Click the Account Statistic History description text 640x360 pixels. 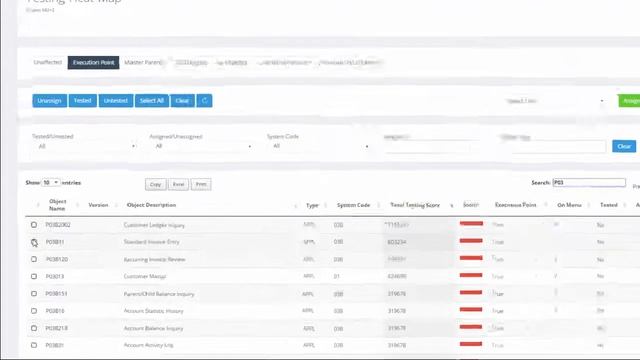[x=153, y=311]
